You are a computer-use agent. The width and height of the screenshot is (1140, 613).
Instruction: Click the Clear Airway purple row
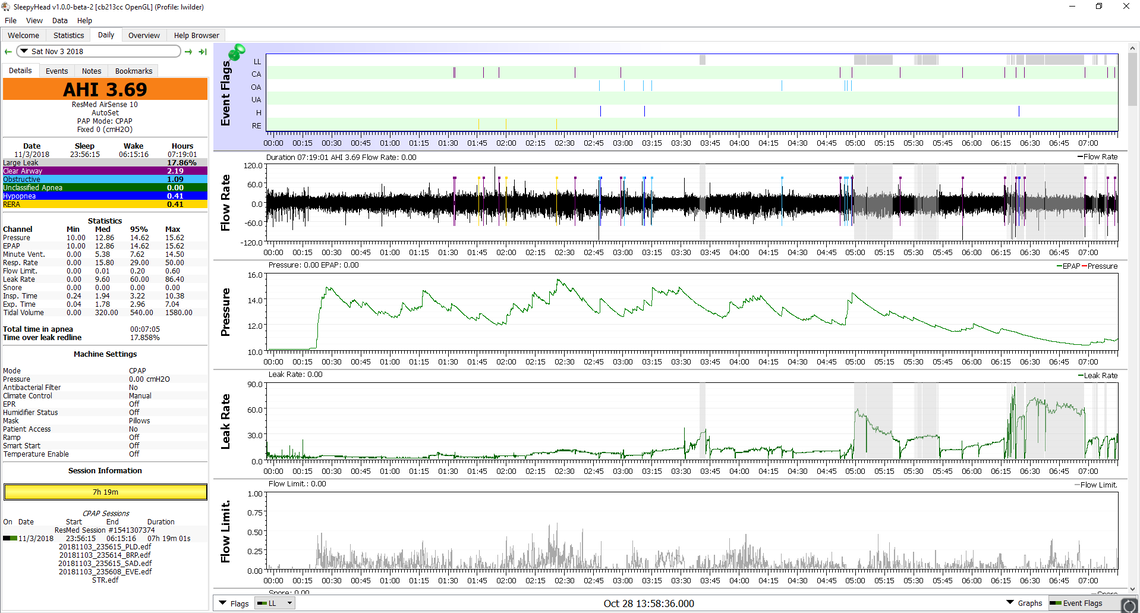click(x=105, y=171)
